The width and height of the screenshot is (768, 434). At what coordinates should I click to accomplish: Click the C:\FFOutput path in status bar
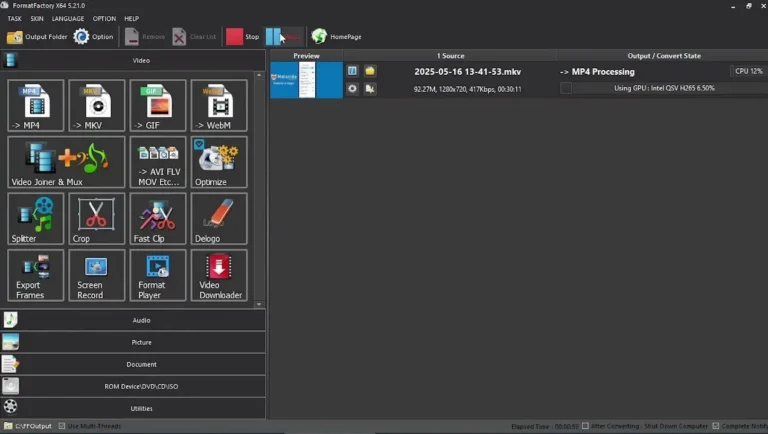pos(33,426)
